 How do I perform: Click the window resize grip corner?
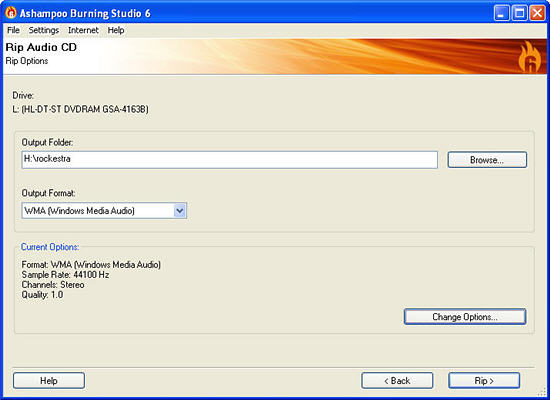(542, 392)
